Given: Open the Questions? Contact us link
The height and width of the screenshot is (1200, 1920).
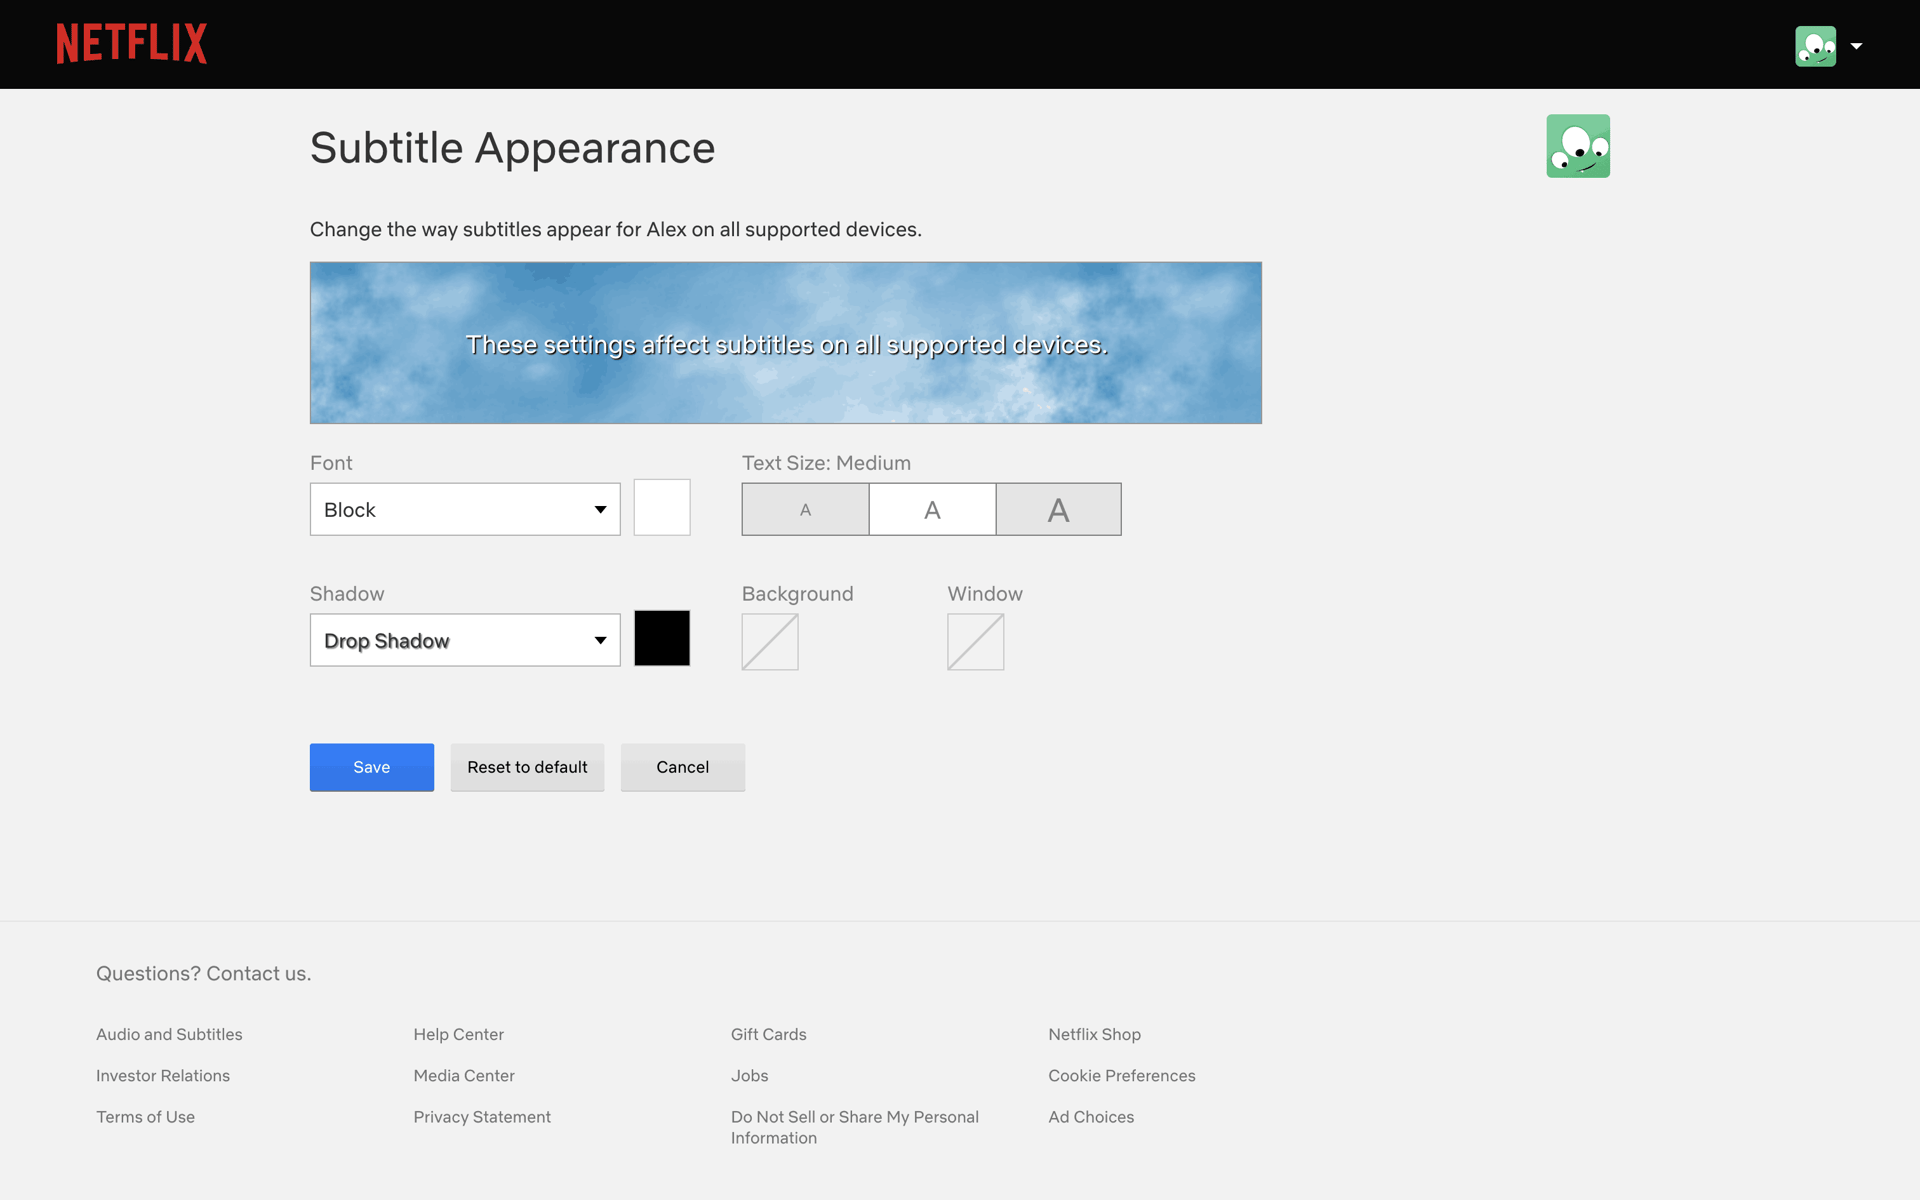Looking at the screenshot, I should [204, 973].
